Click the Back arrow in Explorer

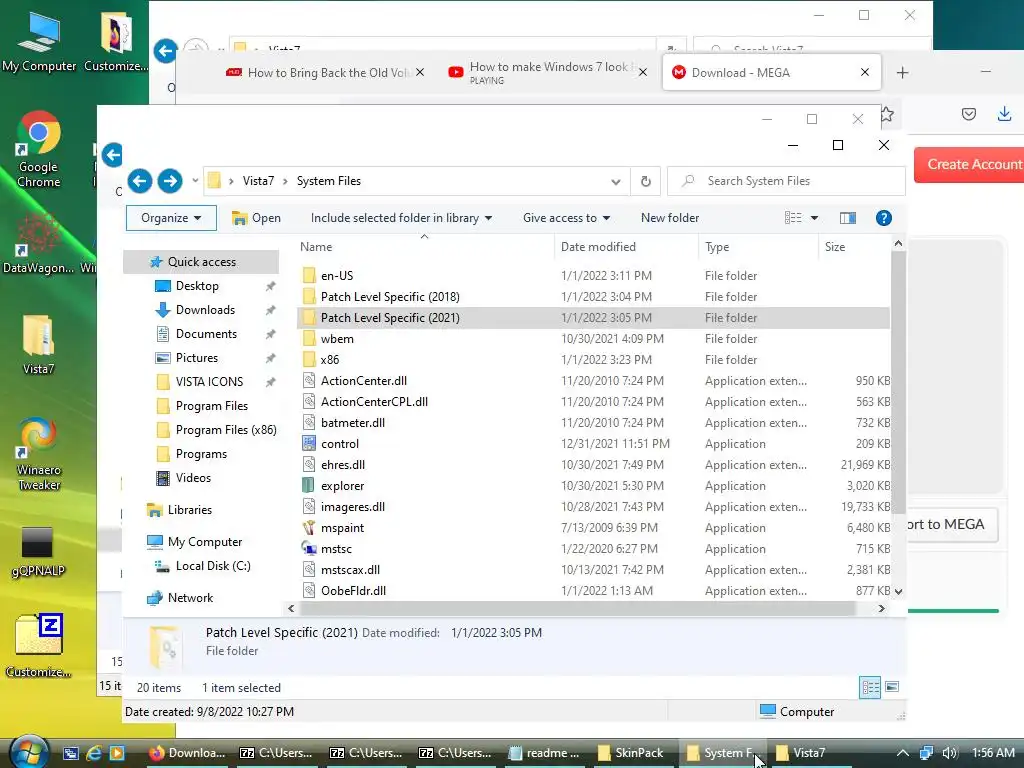coord(140,181)
